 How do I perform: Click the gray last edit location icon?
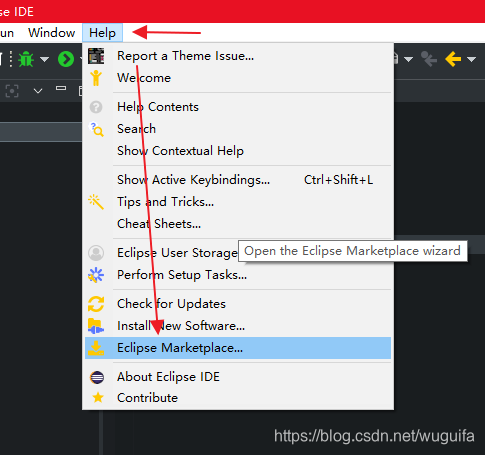(x=429, y=59)
